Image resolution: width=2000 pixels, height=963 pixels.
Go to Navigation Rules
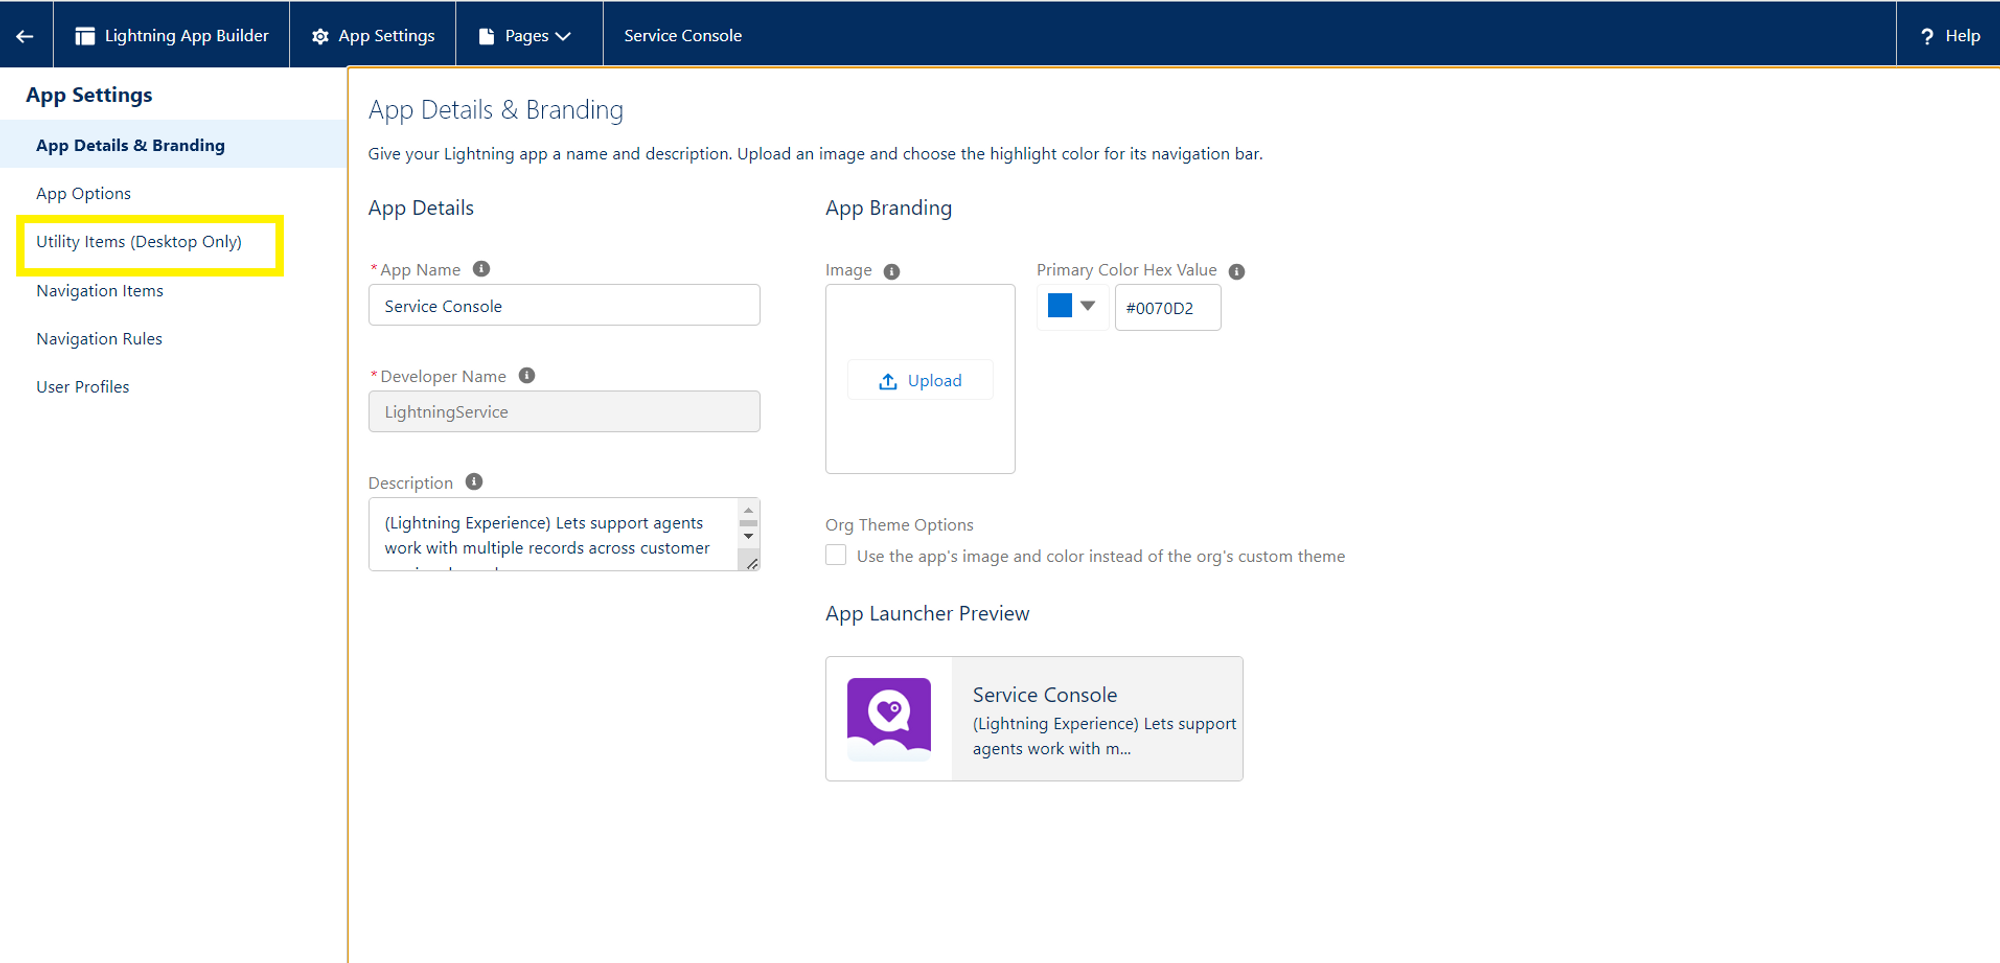coord(99,338)
